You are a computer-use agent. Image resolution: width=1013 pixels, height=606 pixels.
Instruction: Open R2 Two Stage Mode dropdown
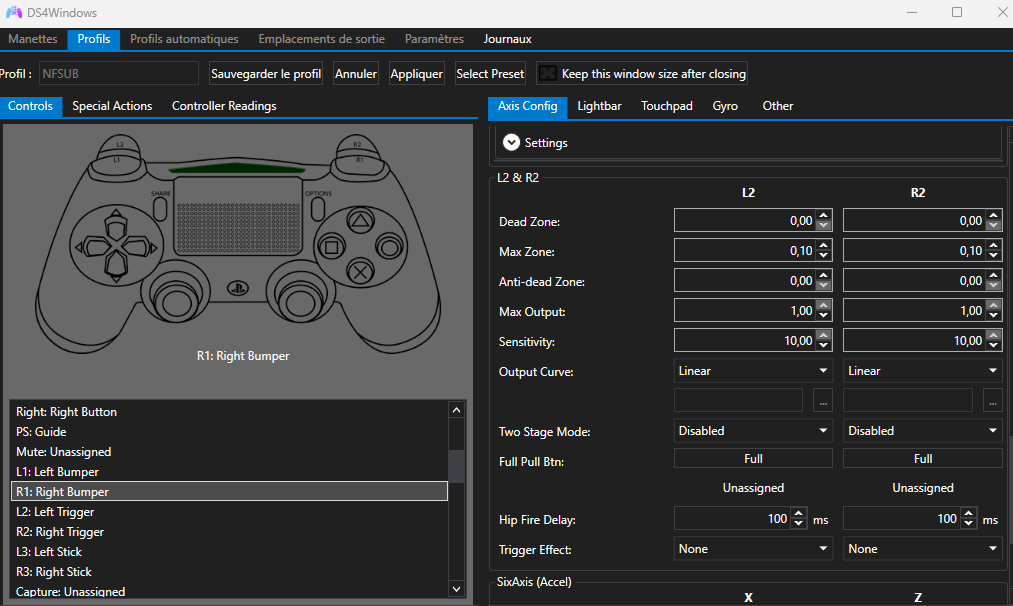pyautogui.click(x=922, y=431)
